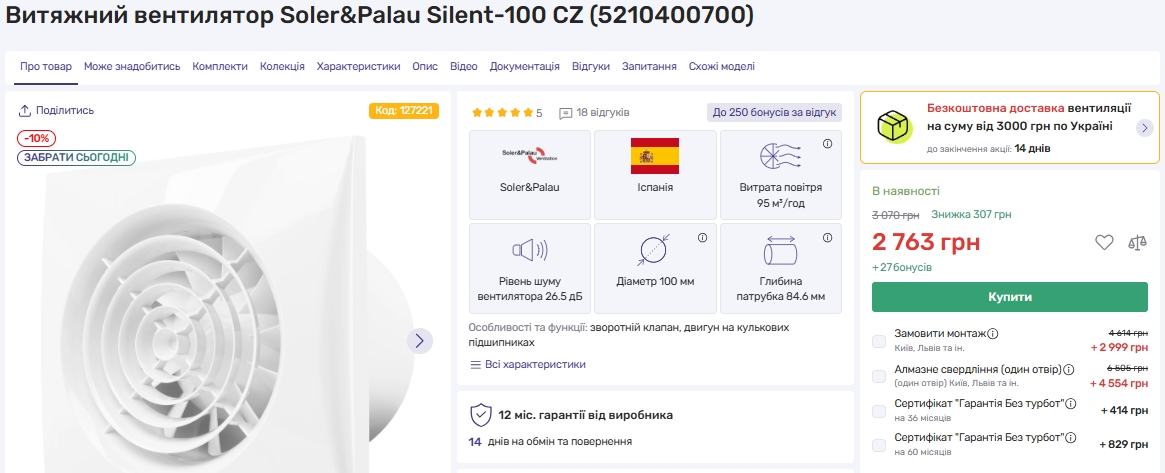The width and height of the screenshot is (1165, 473).
Task: Click info icon on Витрата повітря tile
Action: coord(827,144)
